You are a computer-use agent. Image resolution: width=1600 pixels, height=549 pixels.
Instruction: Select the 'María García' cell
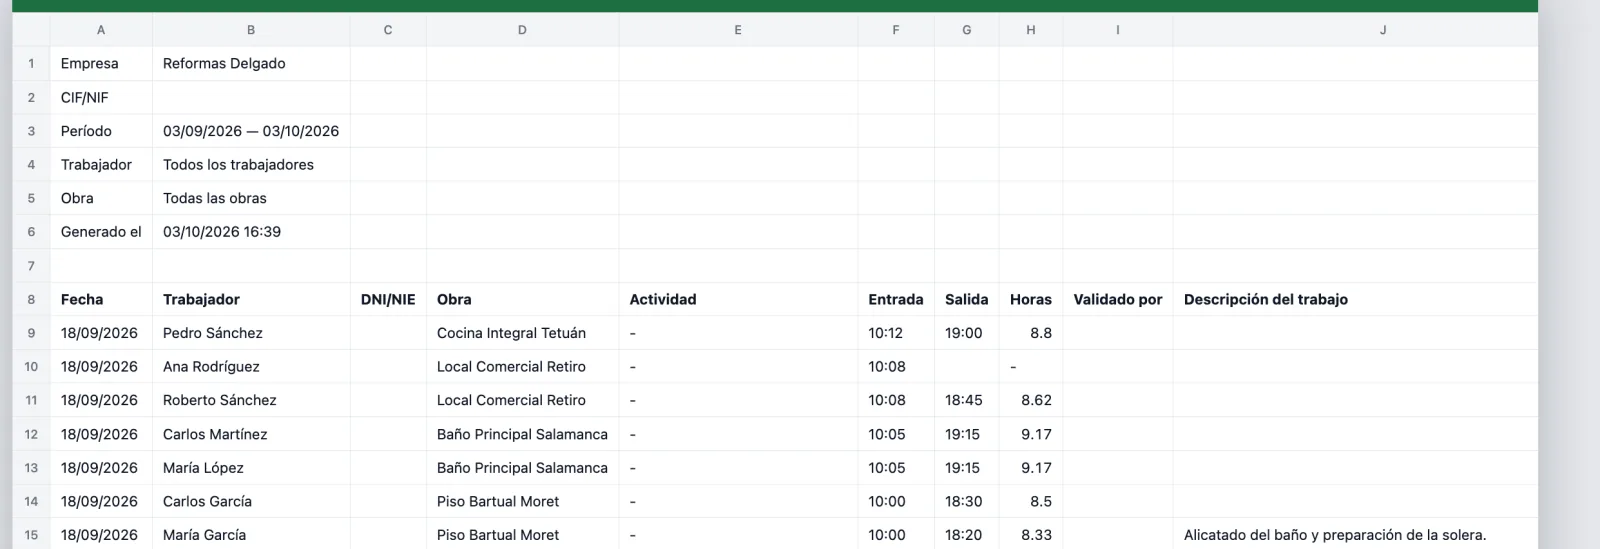coord(251,535)
